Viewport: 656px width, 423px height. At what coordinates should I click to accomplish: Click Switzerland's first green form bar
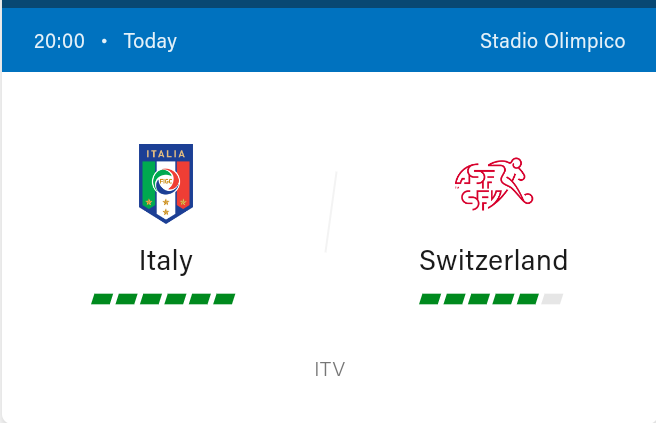pos(430,299)
